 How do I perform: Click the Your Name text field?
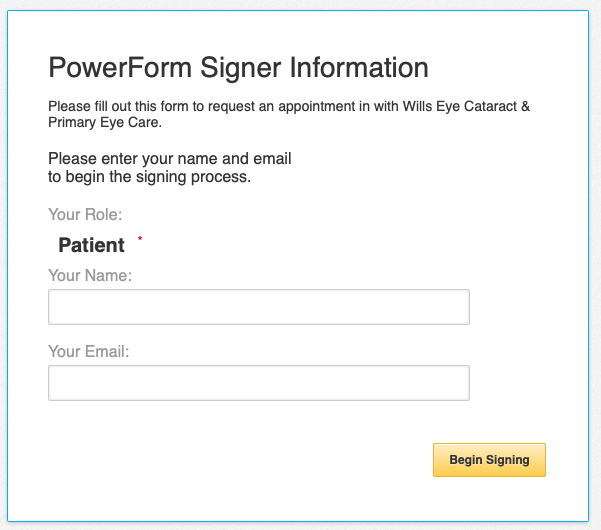[x=258, y=307]
